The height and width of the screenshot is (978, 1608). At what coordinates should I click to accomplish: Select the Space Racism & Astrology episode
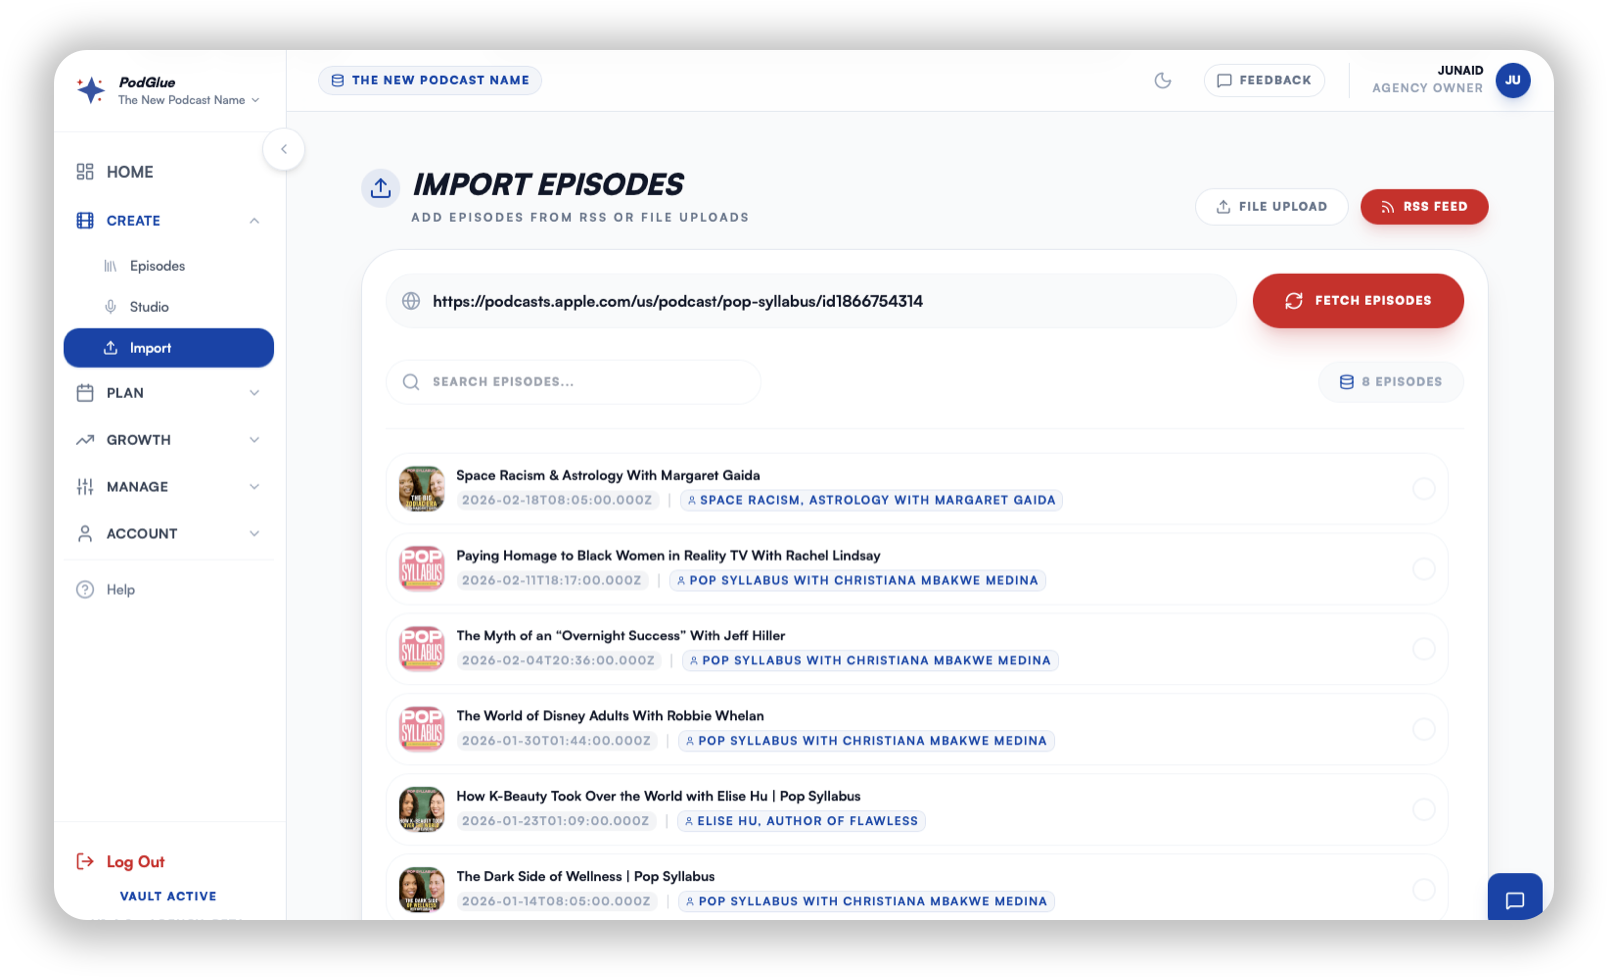1423,489
